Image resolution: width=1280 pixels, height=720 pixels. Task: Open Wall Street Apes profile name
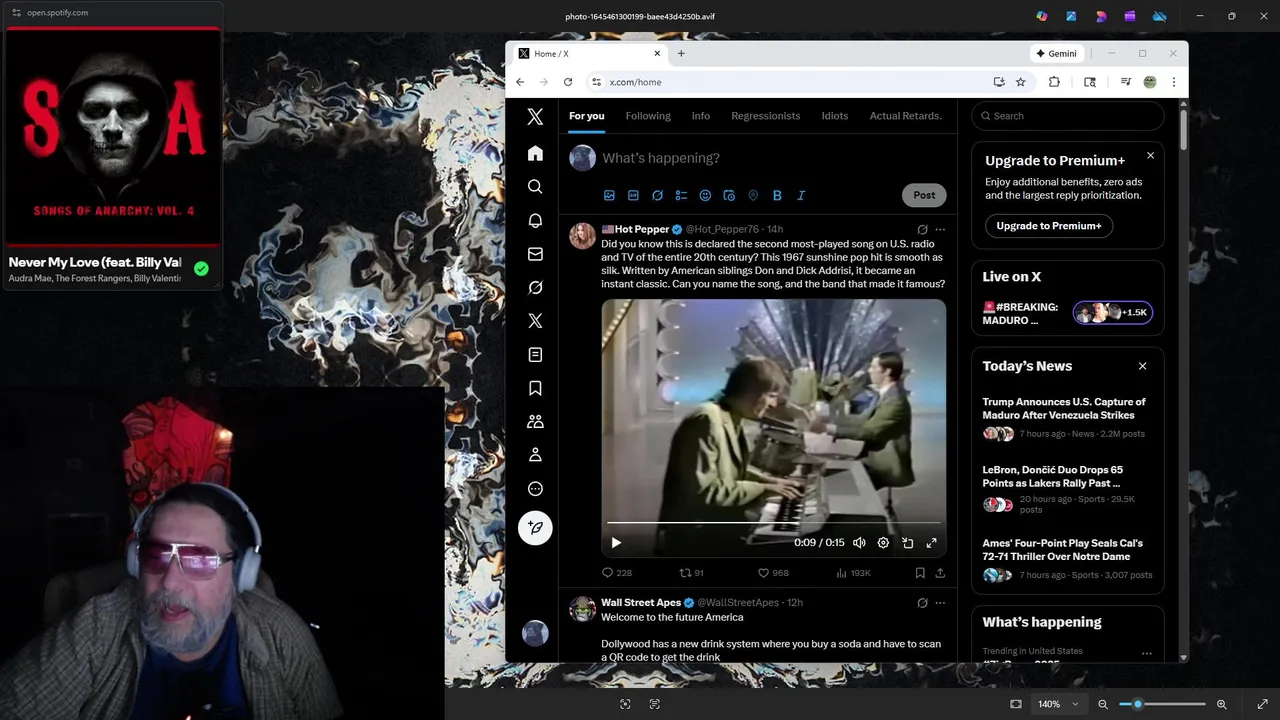(x=641, y=603)
